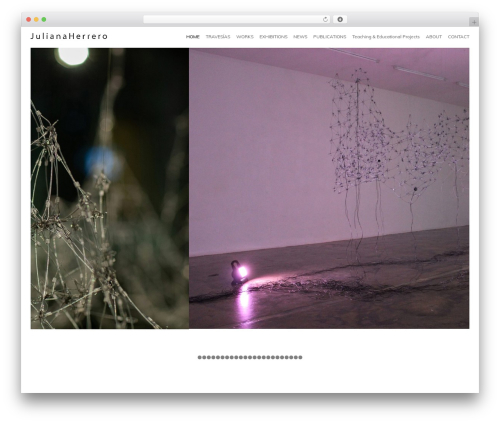
Task: Click the purple gallery installation slide image
Action: click(x=329, y=188)
